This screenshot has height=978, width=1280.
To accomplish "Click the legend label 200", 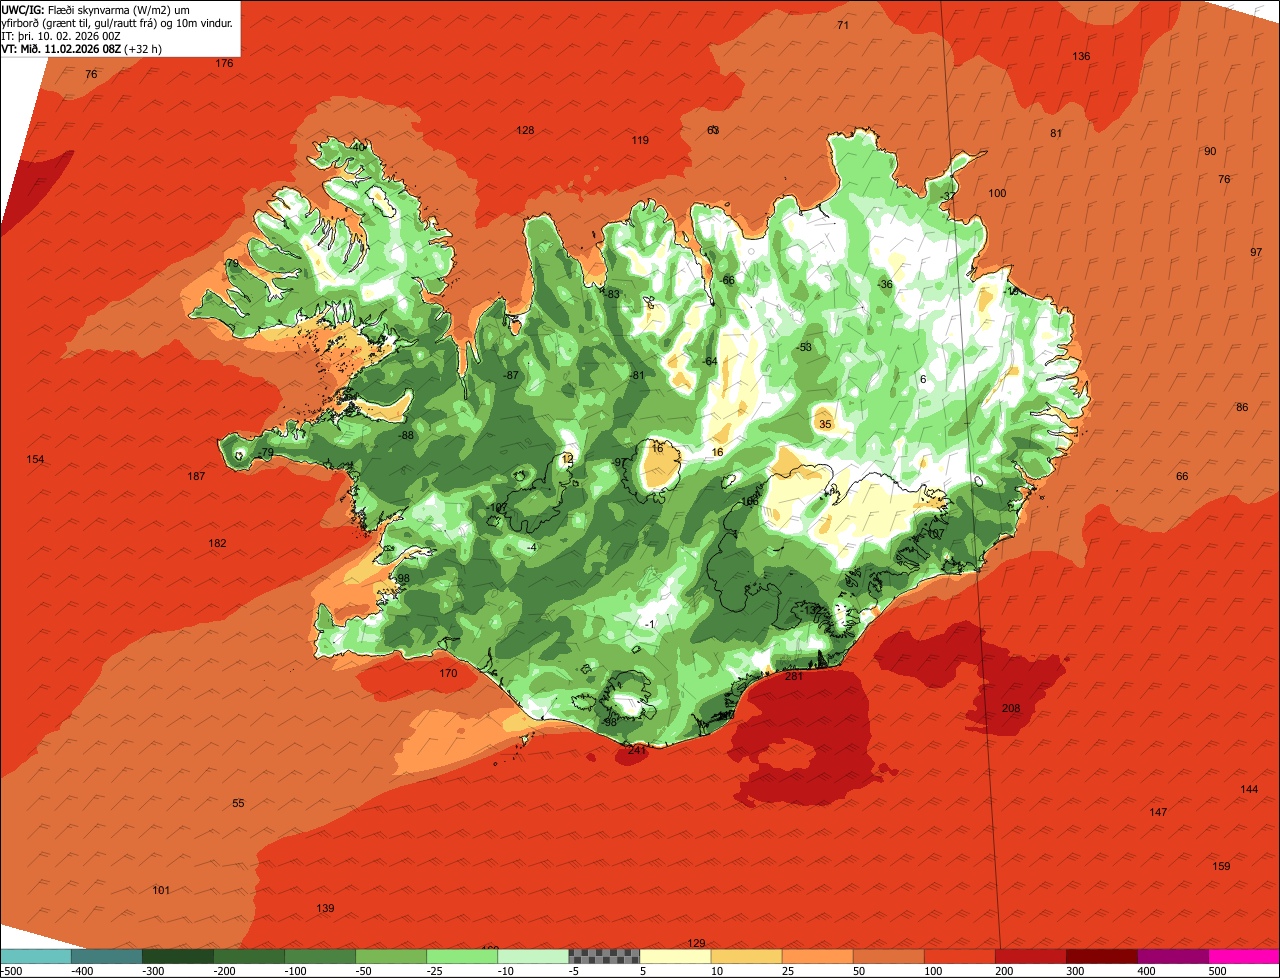I will point(1005,970).
